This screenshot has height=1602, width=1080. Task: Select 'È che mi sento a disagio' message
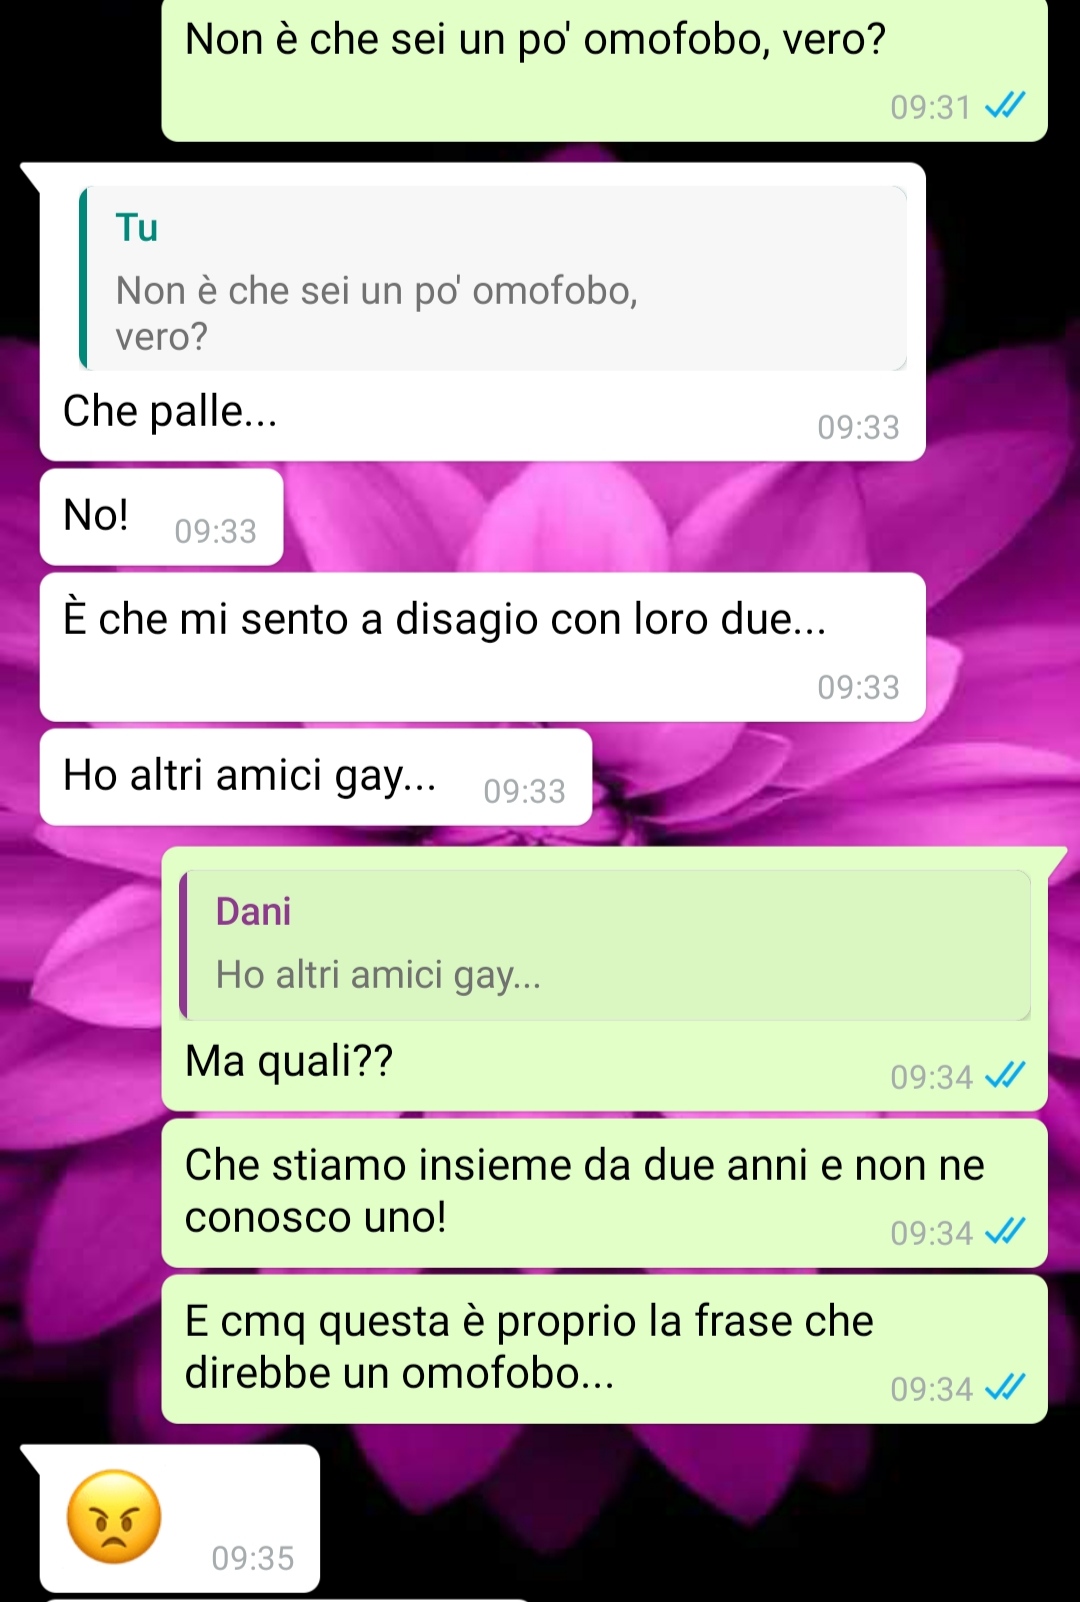click(x=482, y=647)
